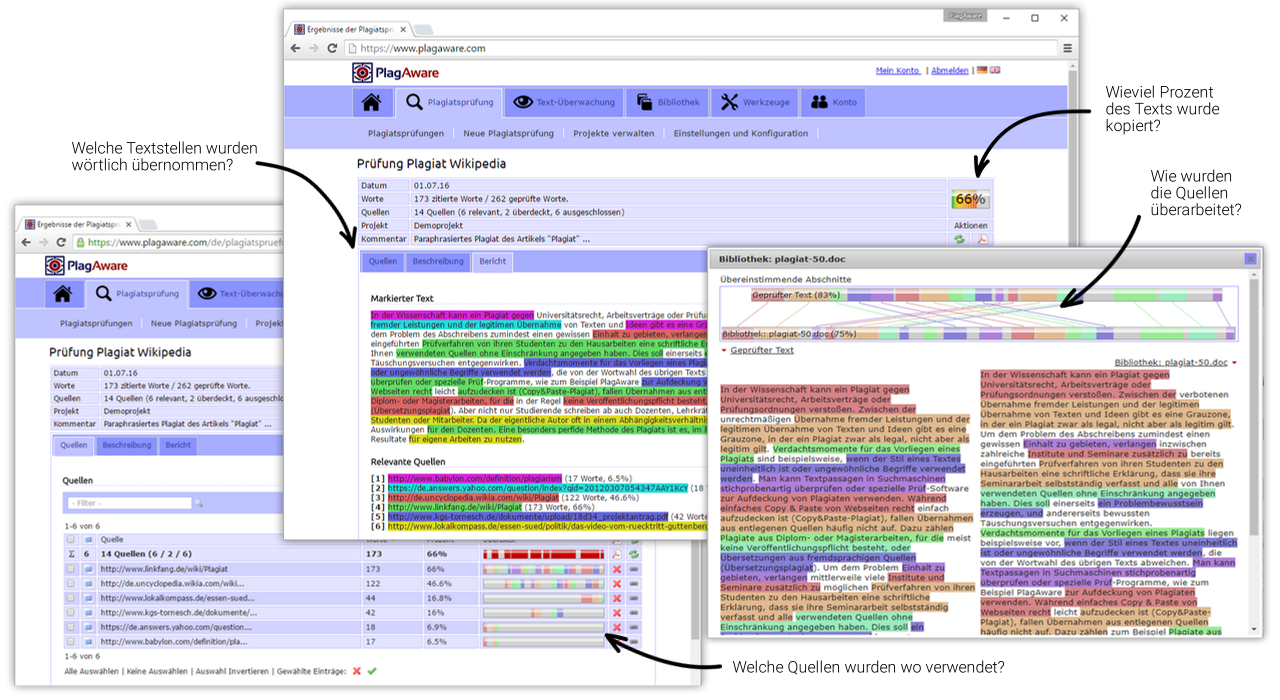Open Werkzeuge tab in center window

tap(755, 102)
